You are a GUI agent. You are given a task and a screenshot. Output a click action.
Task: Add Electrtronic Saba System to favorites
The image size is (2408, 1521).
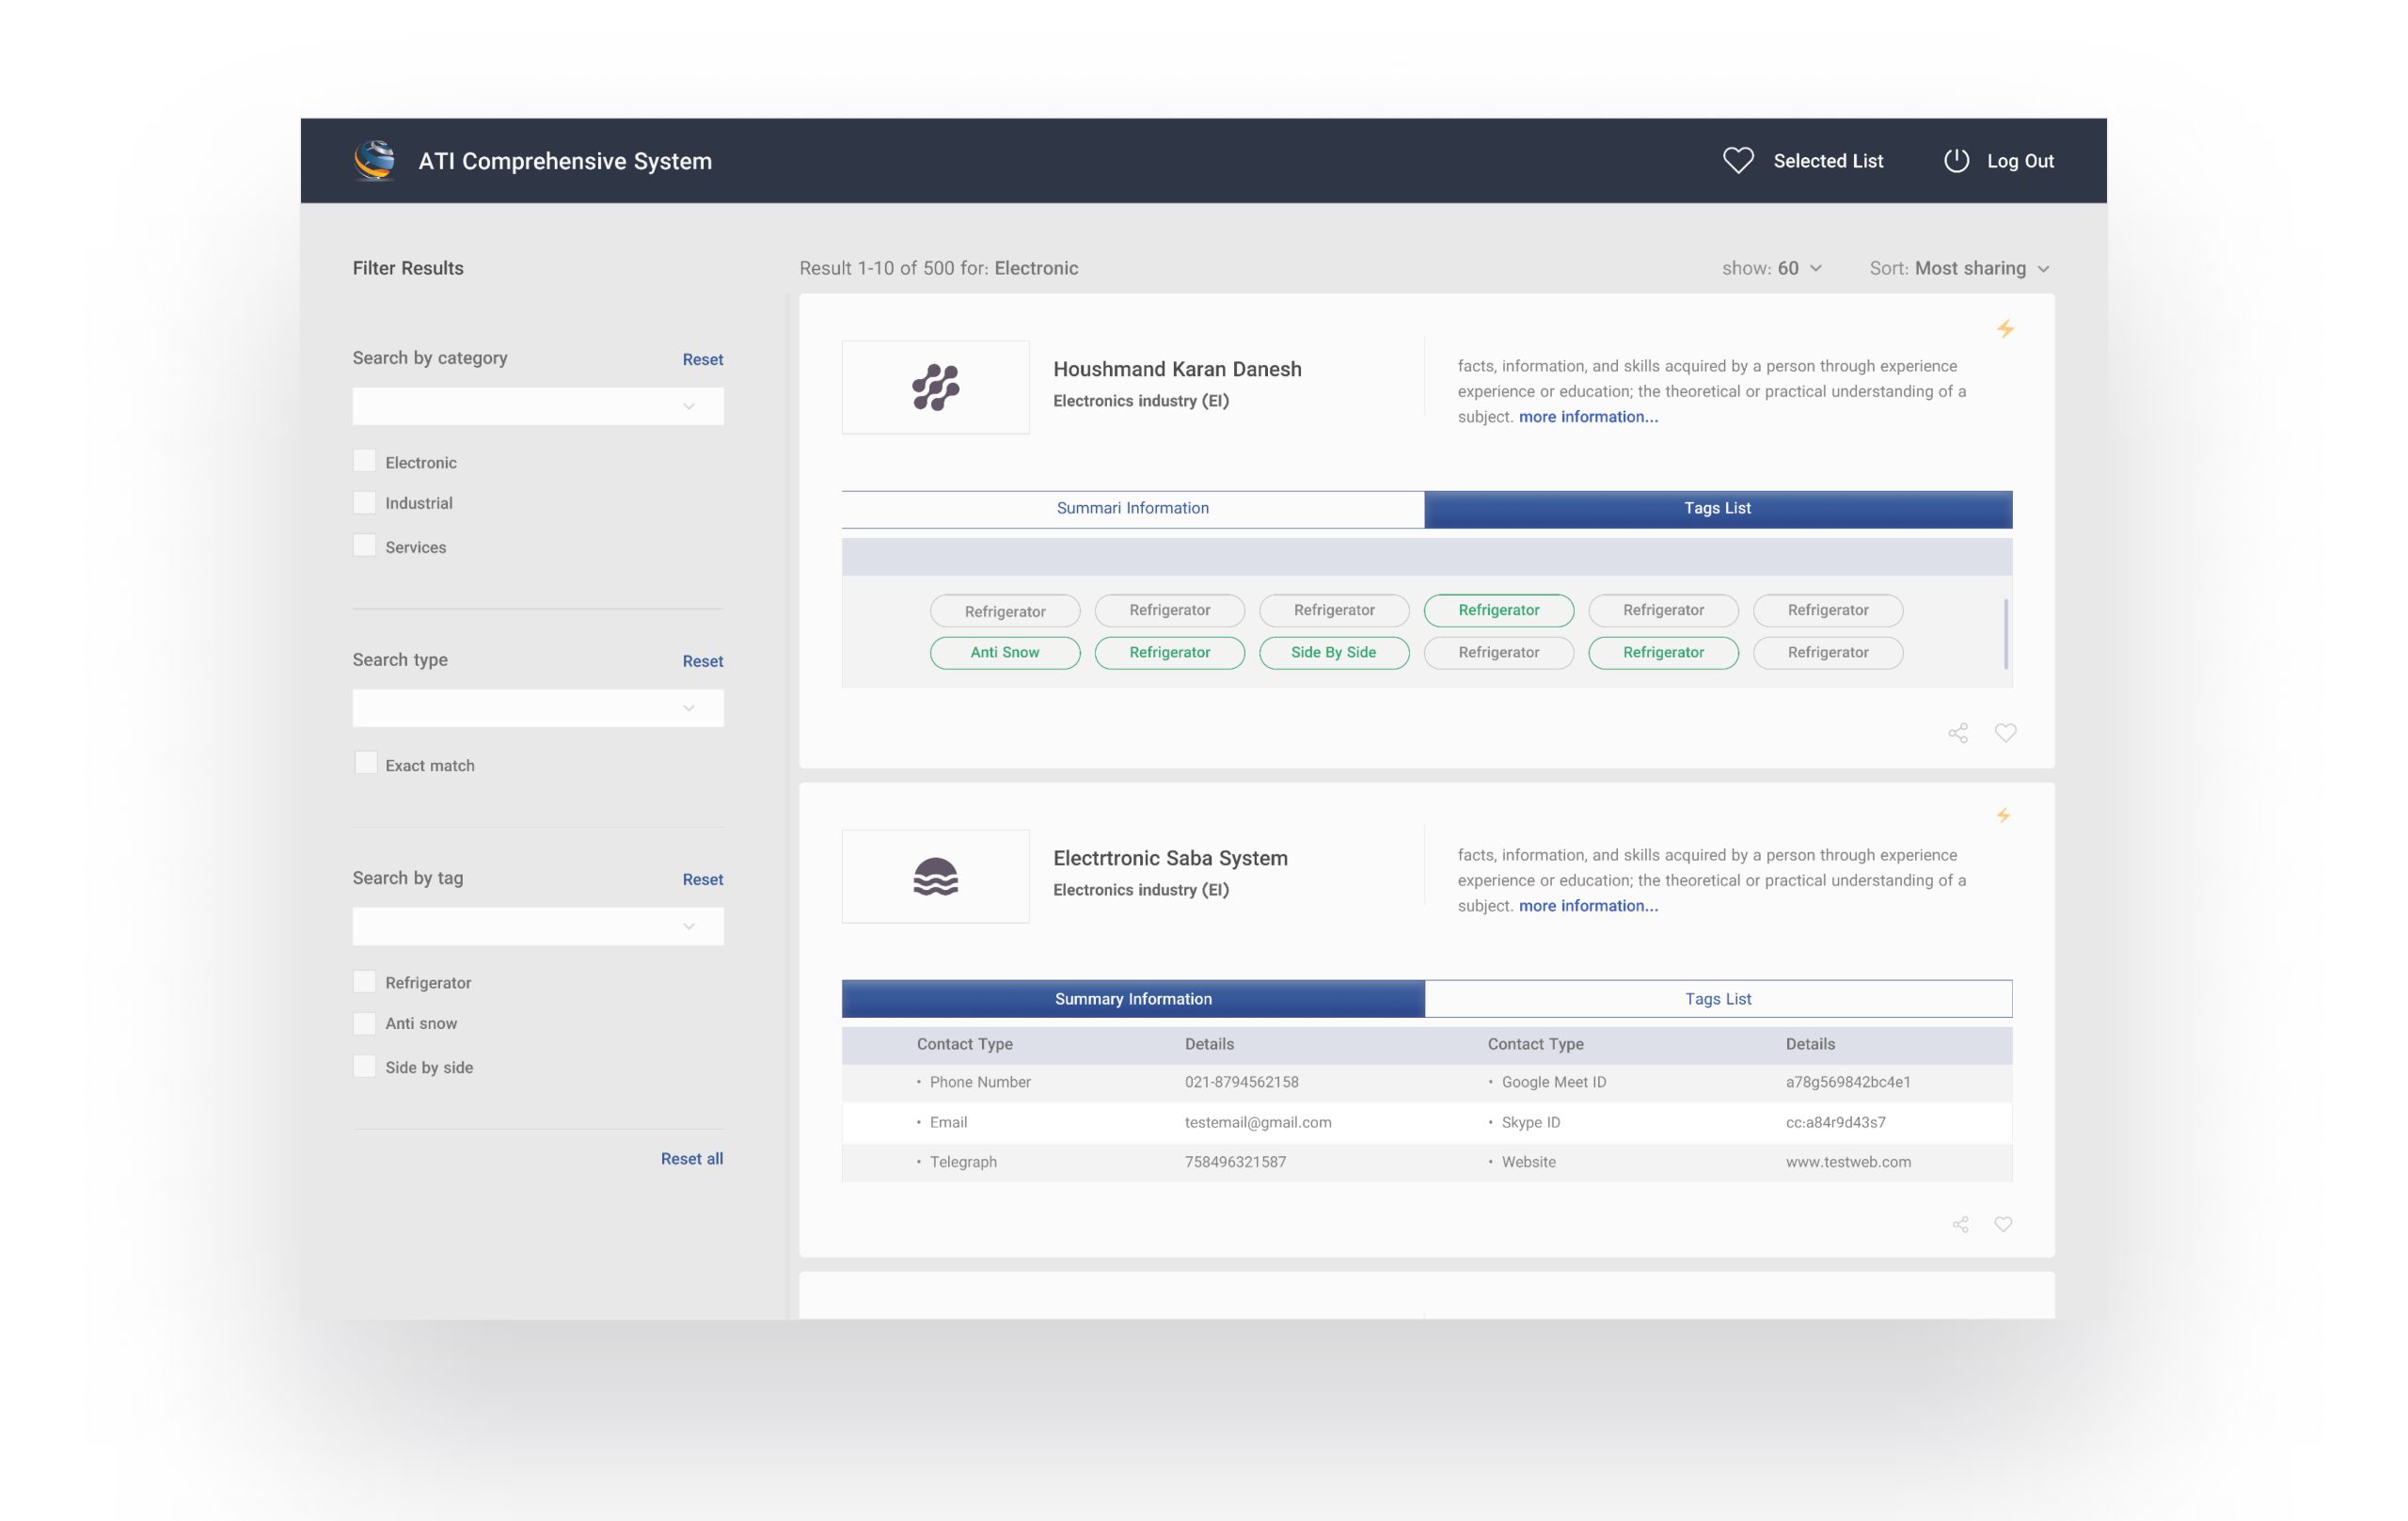click(2003, 1224)
